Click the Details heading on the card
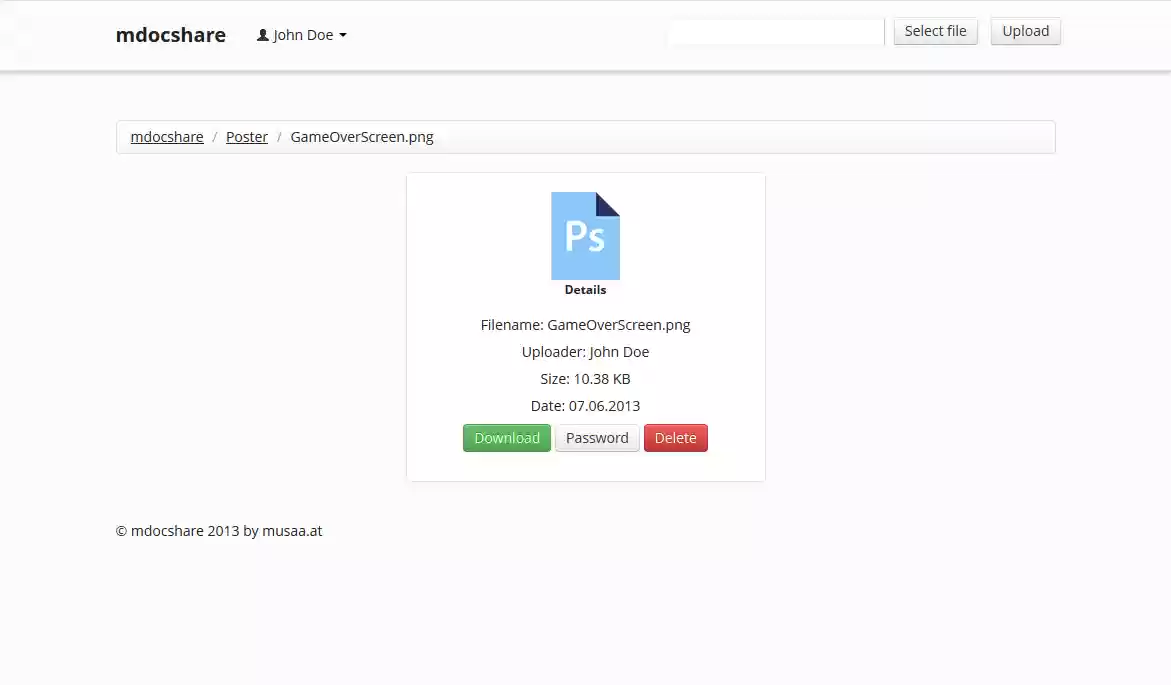This screenshot has height=685, width=1171. point(585,289)
